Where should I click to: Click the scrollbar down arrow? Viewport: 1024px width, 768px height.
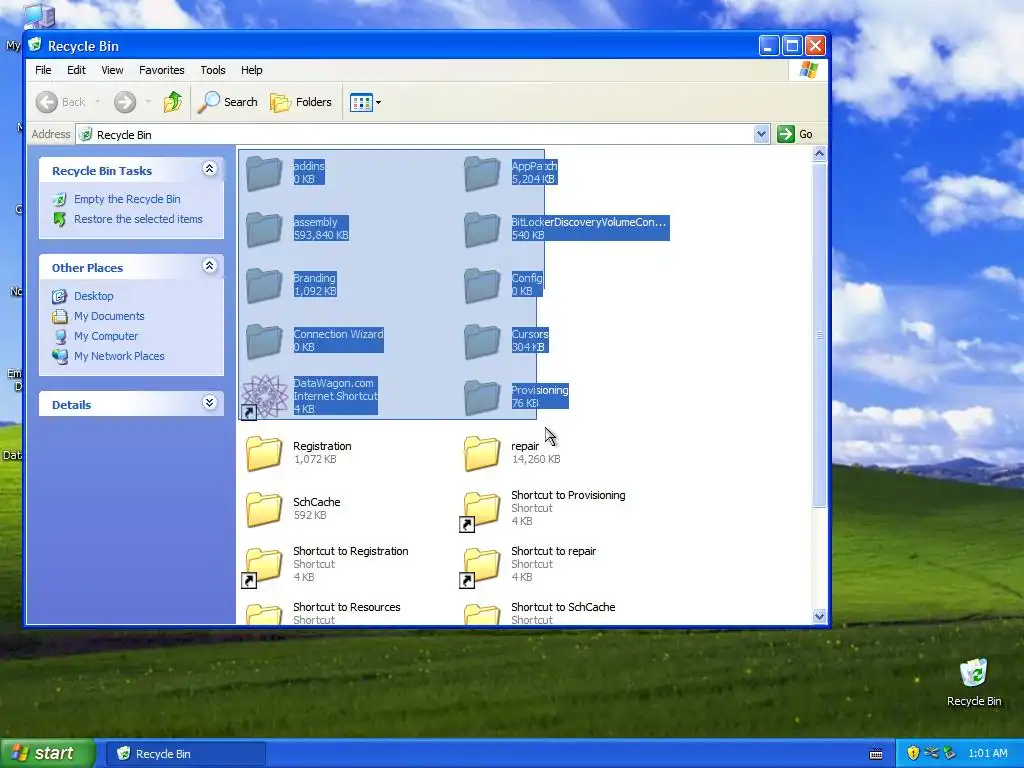click(819, 616)
